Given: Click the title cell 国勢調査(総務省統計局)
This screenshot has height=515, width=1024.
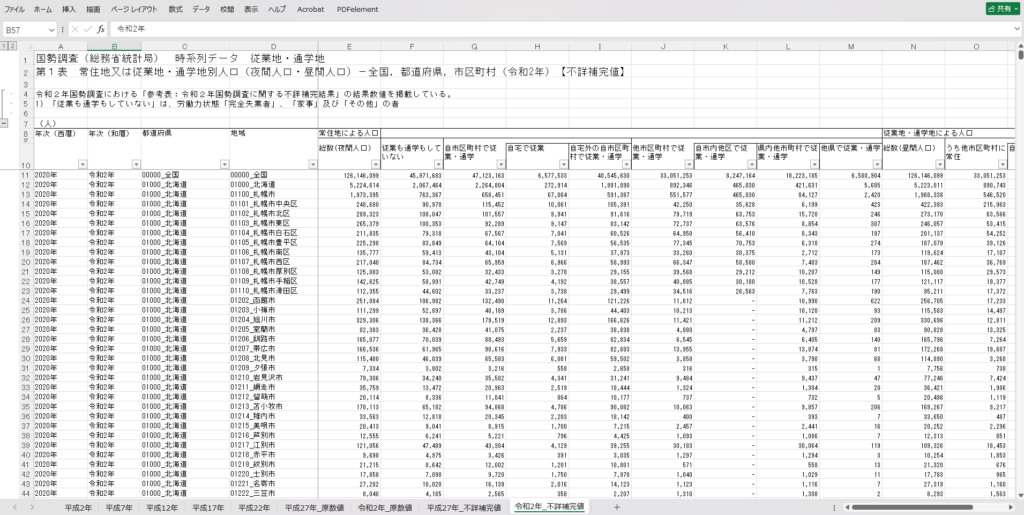Looking at the screenshot, I should click(97, 59).
